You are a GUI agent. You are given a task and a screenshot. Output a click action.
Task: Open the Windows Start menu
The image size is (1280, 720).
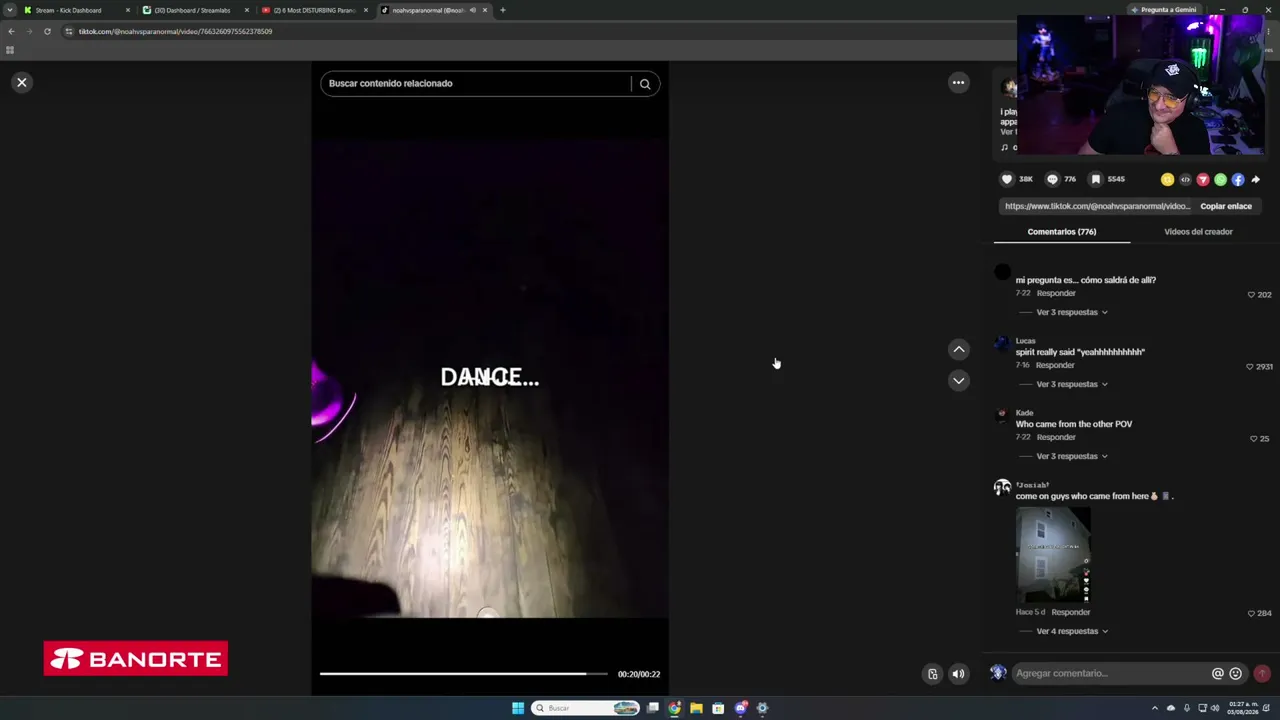(x=518, y=708)
